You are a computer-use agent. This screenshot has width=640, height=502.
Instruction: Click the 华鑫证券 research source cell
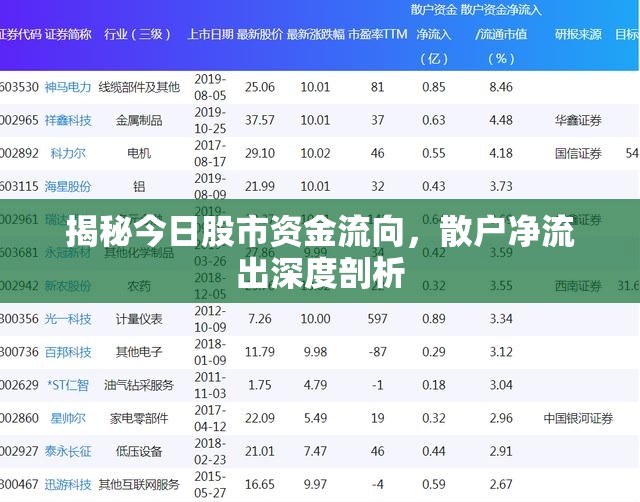578,120
